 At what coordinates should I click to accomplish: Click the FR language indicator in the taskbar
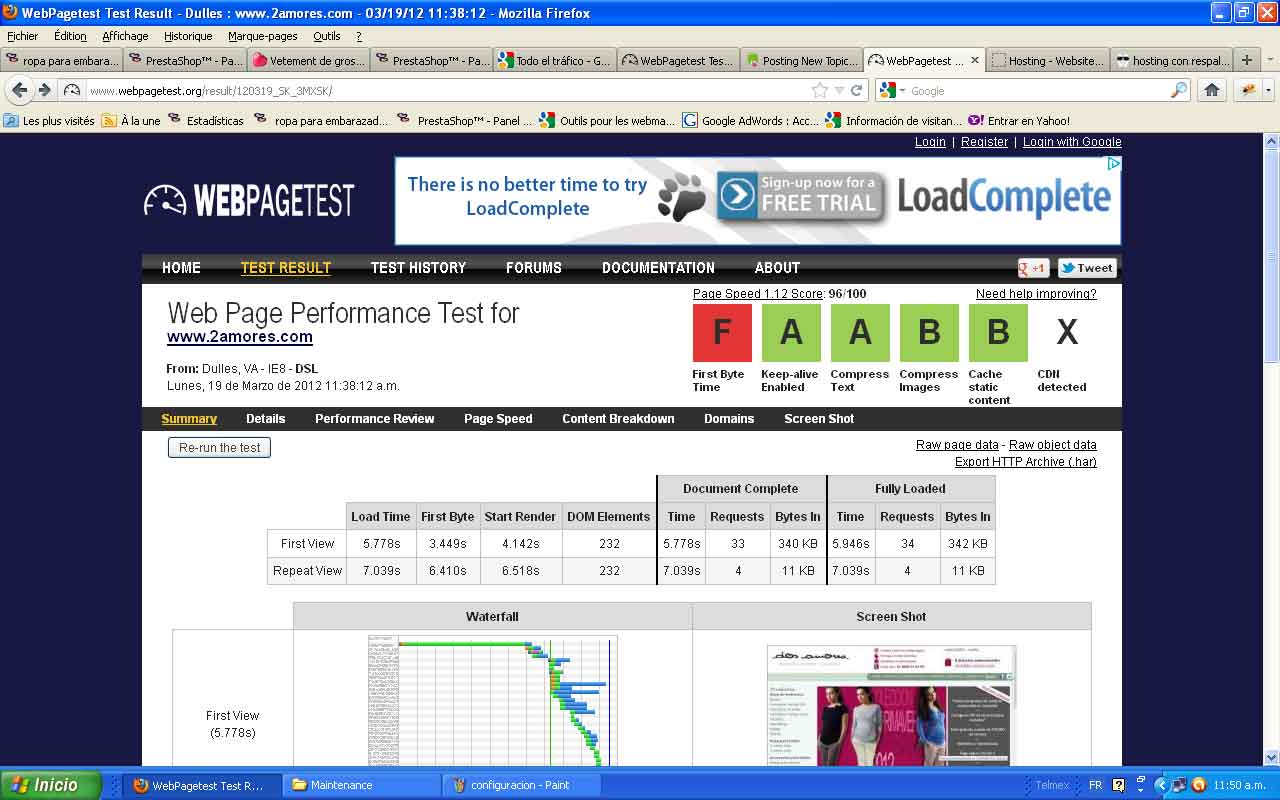coord(1095,785)
